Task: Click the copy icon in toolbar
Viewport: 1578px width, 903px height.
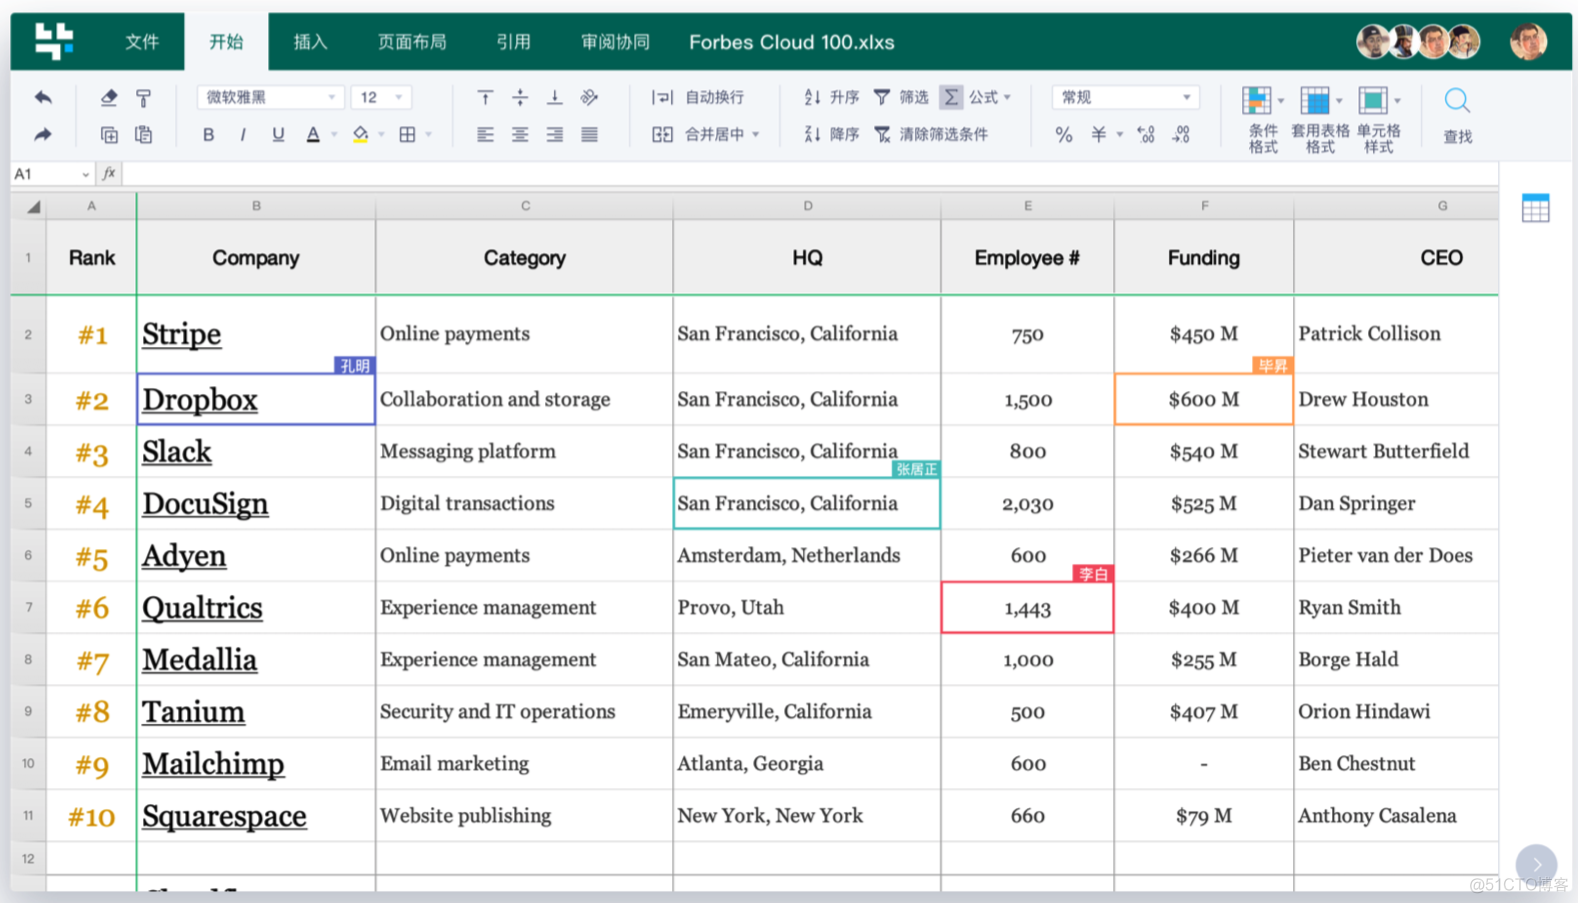Action: [x=109, y=134]
